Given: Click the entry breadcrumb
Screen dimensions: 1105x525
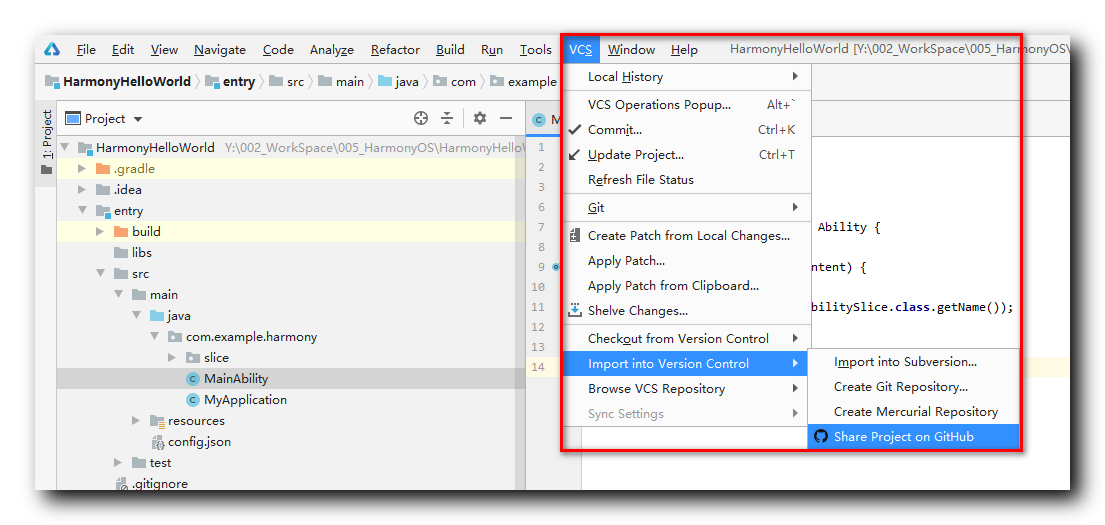Looking at the screenshot, I should coord(230,82).
